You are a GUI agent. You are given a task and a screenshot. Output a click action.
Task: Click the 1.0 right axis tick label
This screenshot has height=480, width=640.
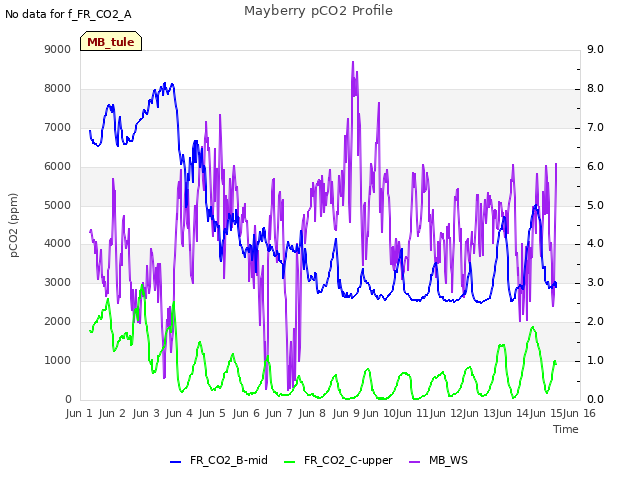pyautogui.click(x=596, y=360)
